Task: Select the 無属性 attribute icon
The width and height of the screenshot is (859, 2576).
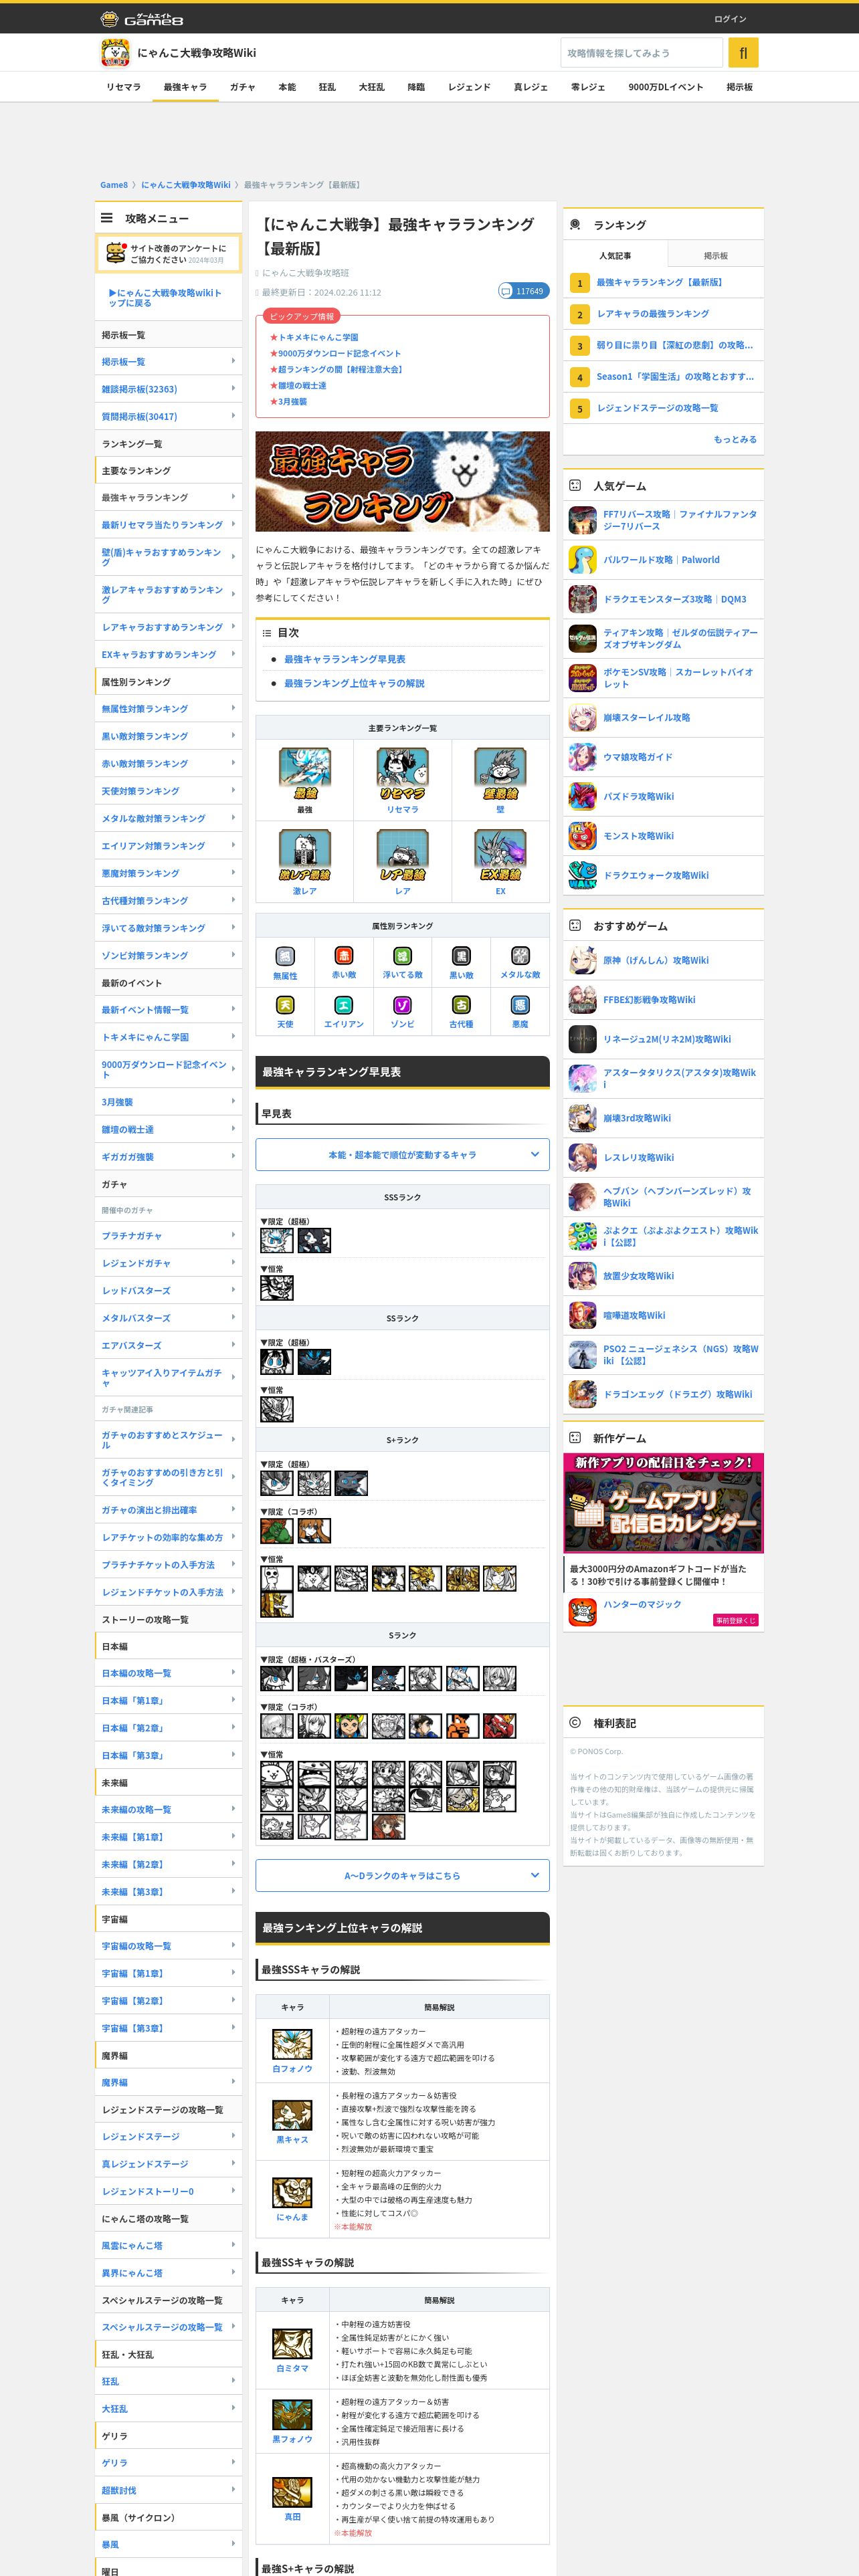Action: point(285,956)
